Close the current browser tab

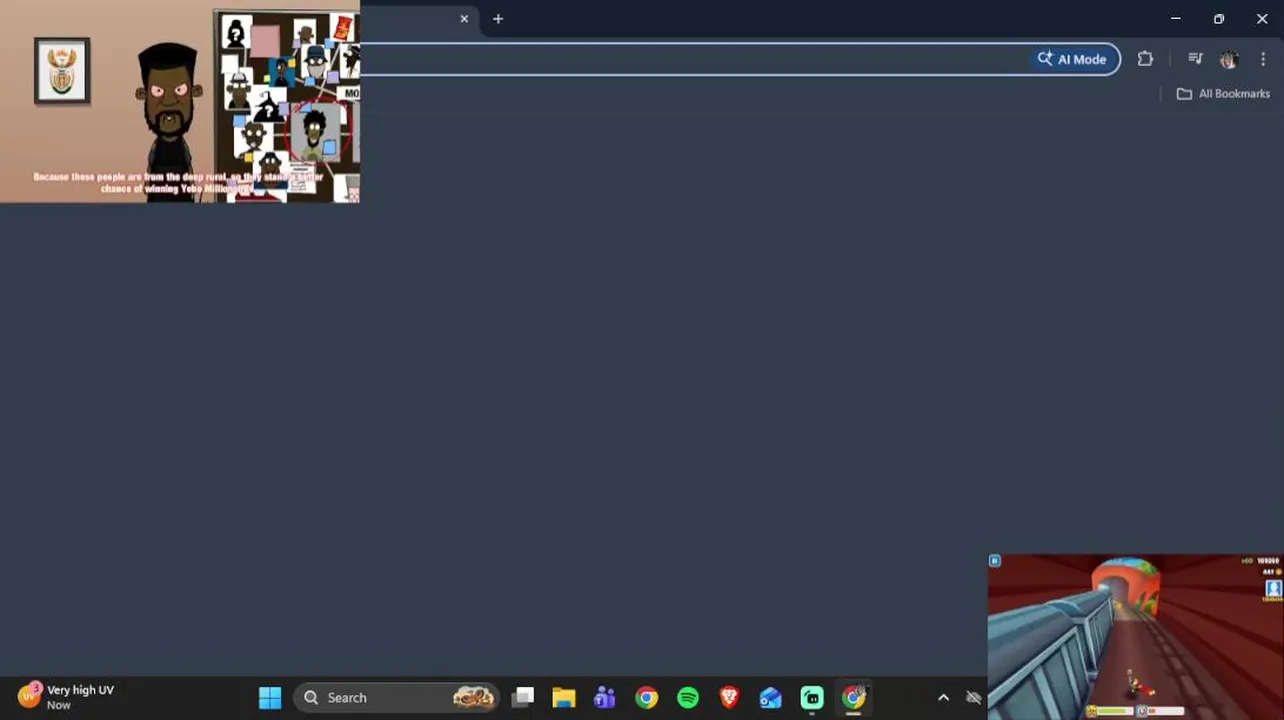(x=464, y=19)
